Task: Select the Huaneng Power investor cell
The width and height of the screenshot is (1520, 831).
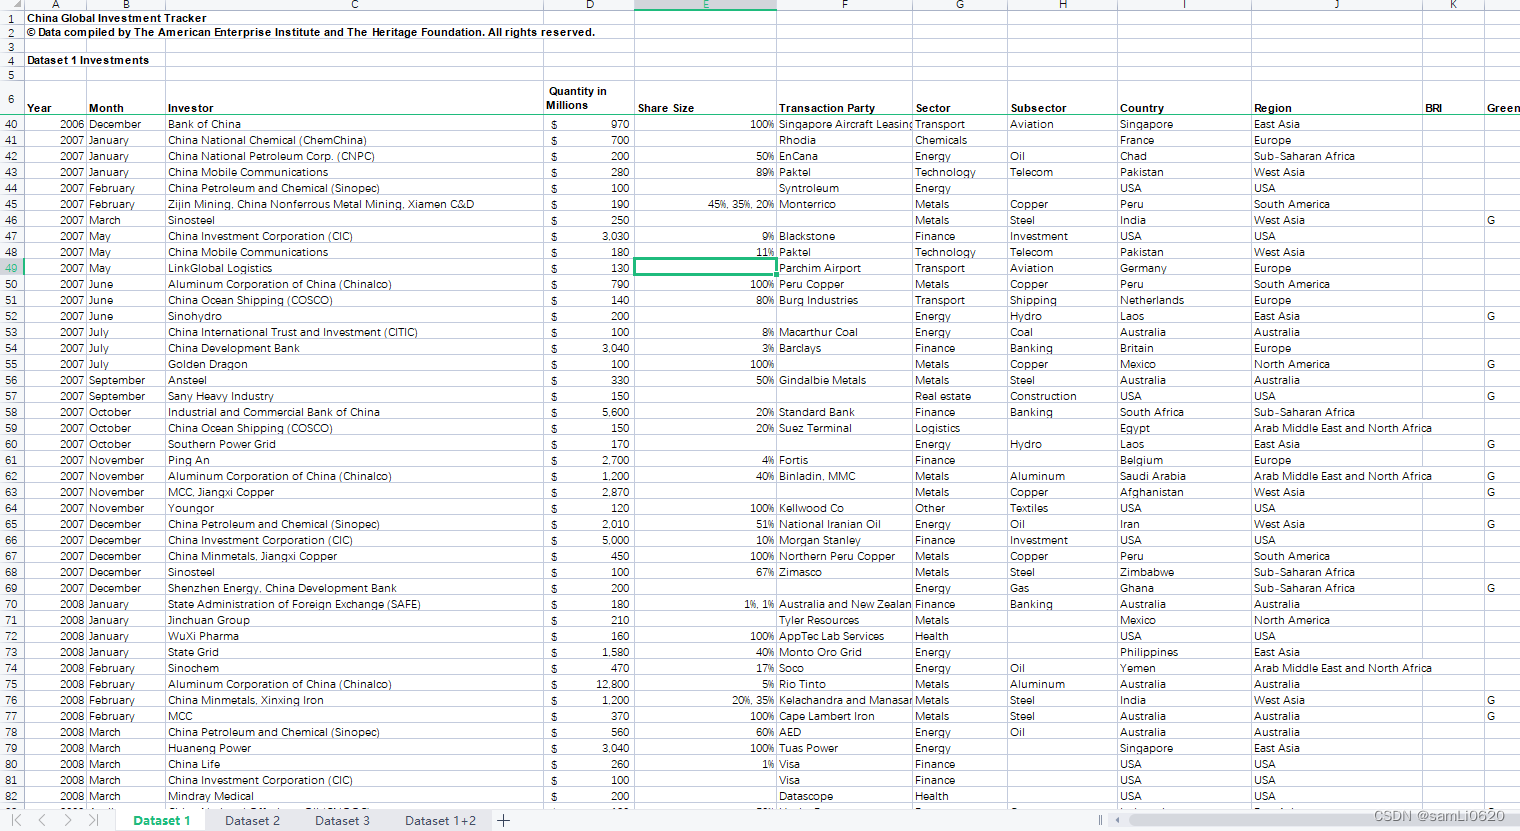Action: pyautogui.click(x=354, y=748)
